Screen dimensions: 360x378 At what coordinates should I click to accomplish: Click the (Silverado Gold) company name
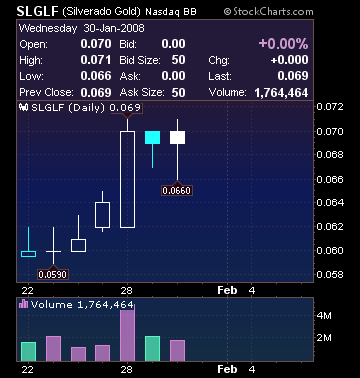coord(102,12)
